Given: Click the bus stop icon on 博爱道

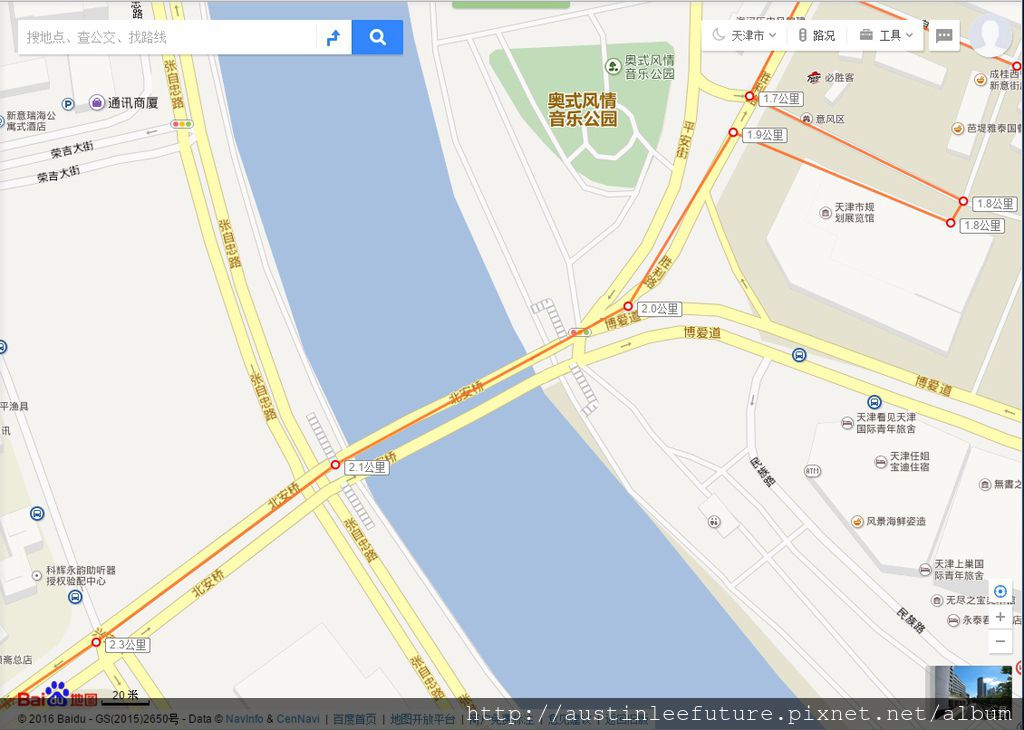Looking at the screenshot, I should [799, 355].
